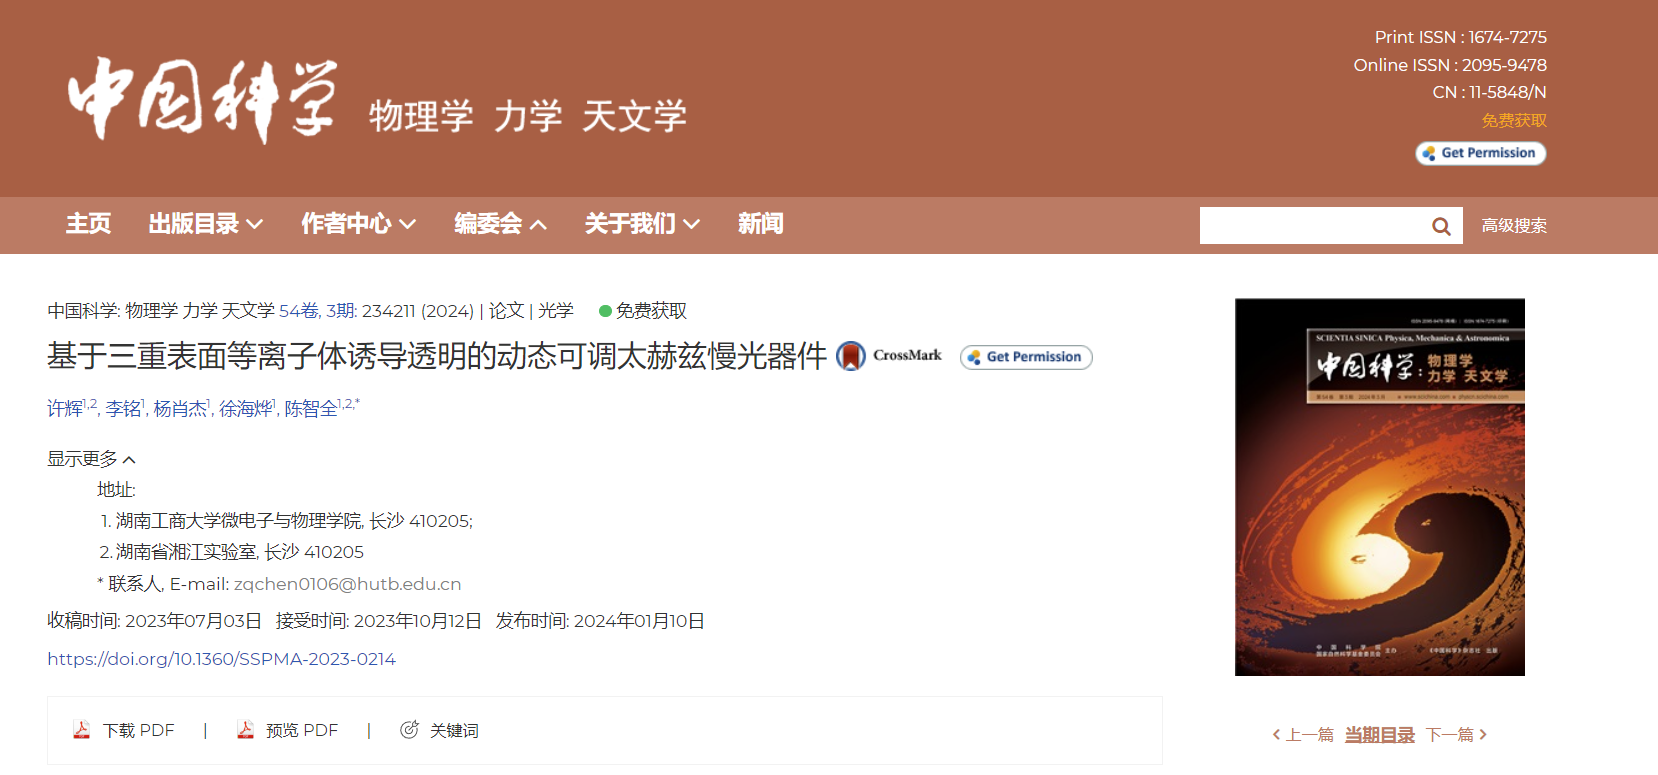The width and height of the screenshot is (1658, 775).
Task: Toggle the 编委会 menu chevron
Action: 538,225
